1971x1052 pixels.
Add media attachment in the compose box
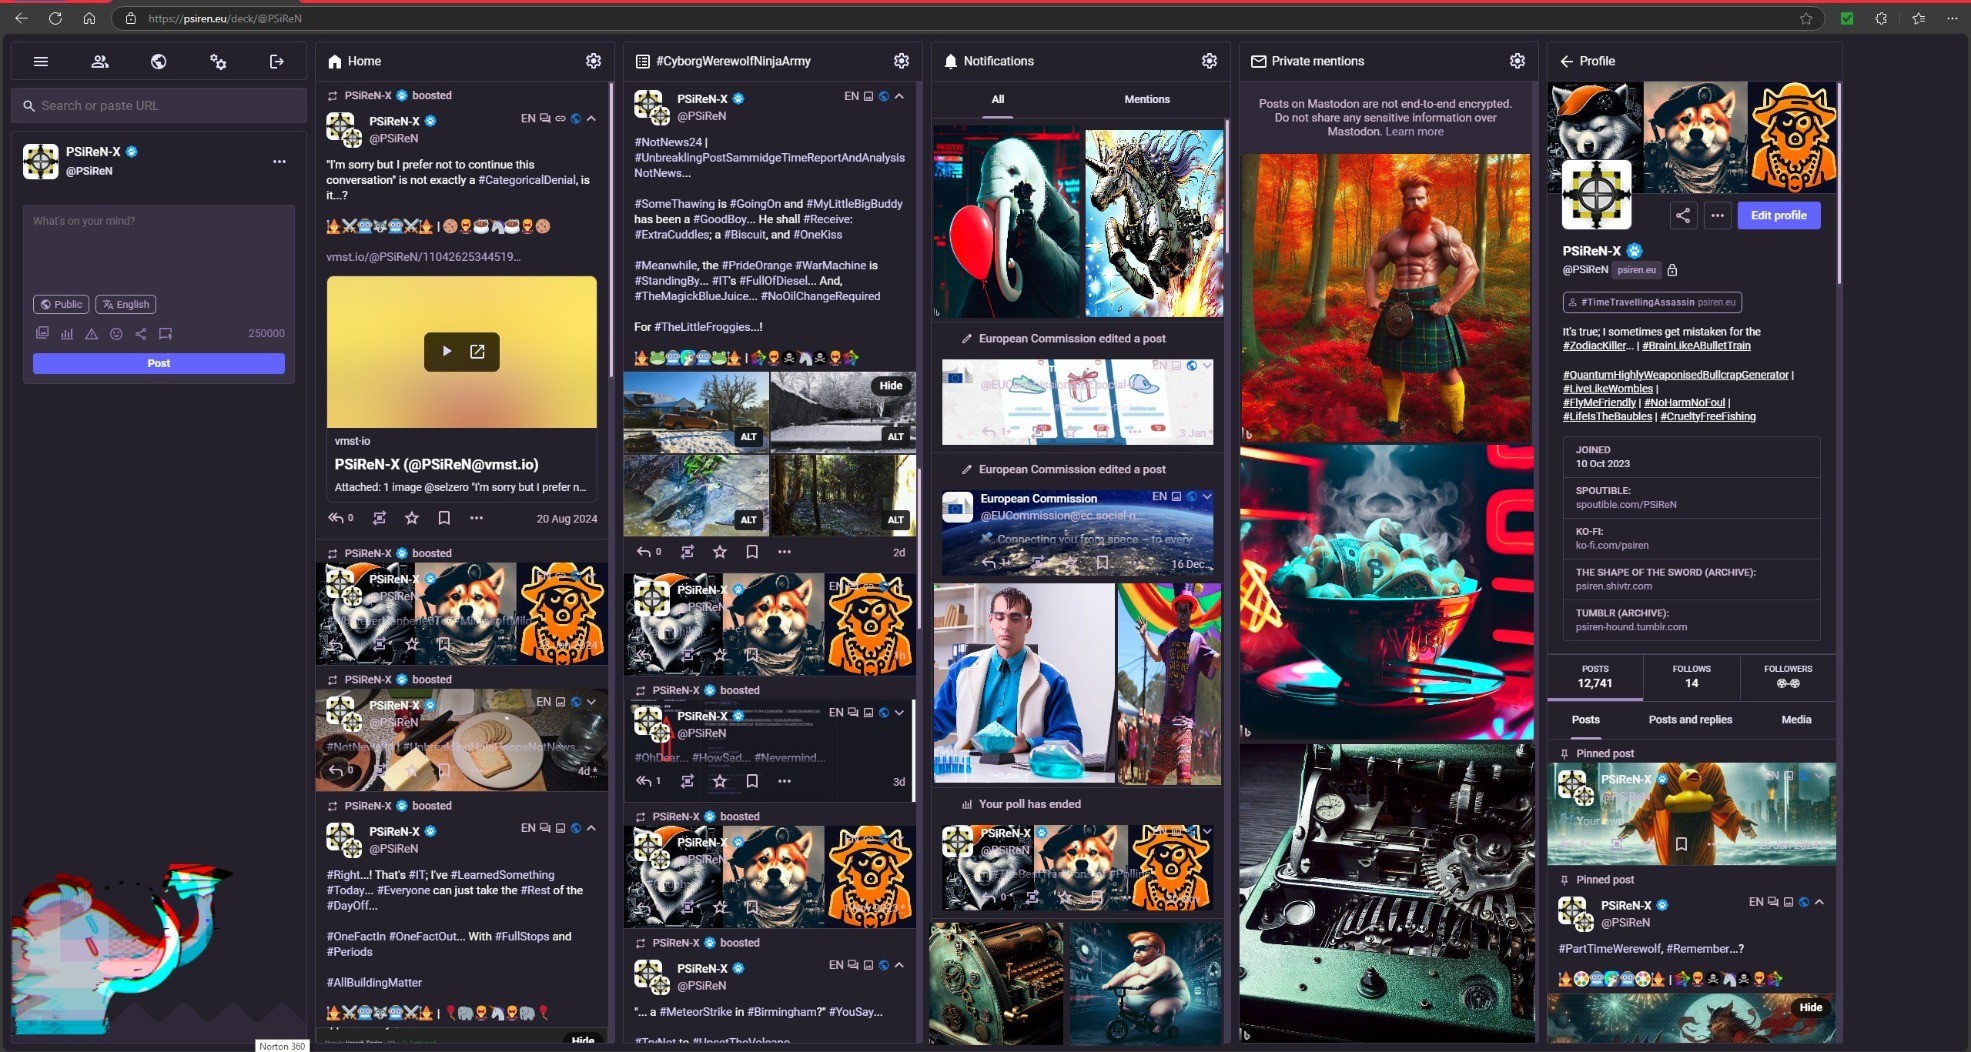click(x=42, y=334)
